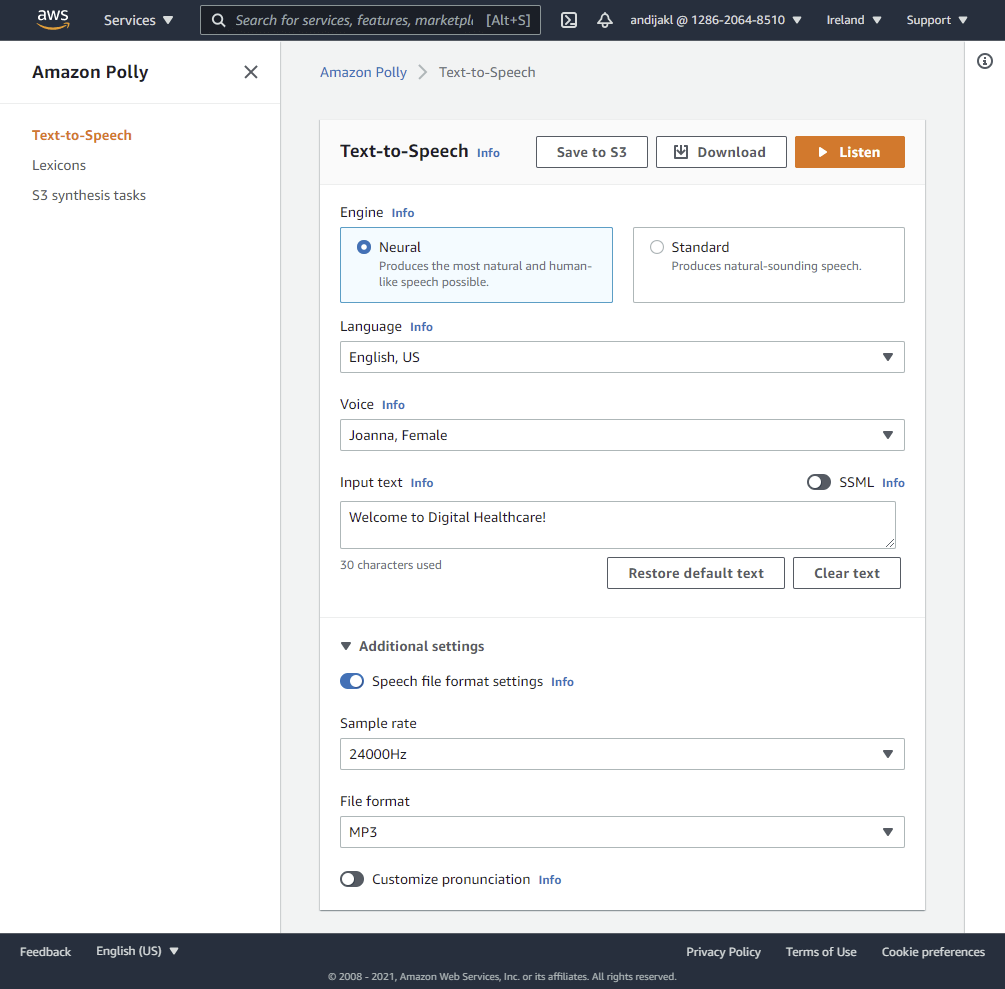Screen dimensions: 1005x989
Task: Open the Voice dropdown Joanna, Female
Action: coord(622,435)
